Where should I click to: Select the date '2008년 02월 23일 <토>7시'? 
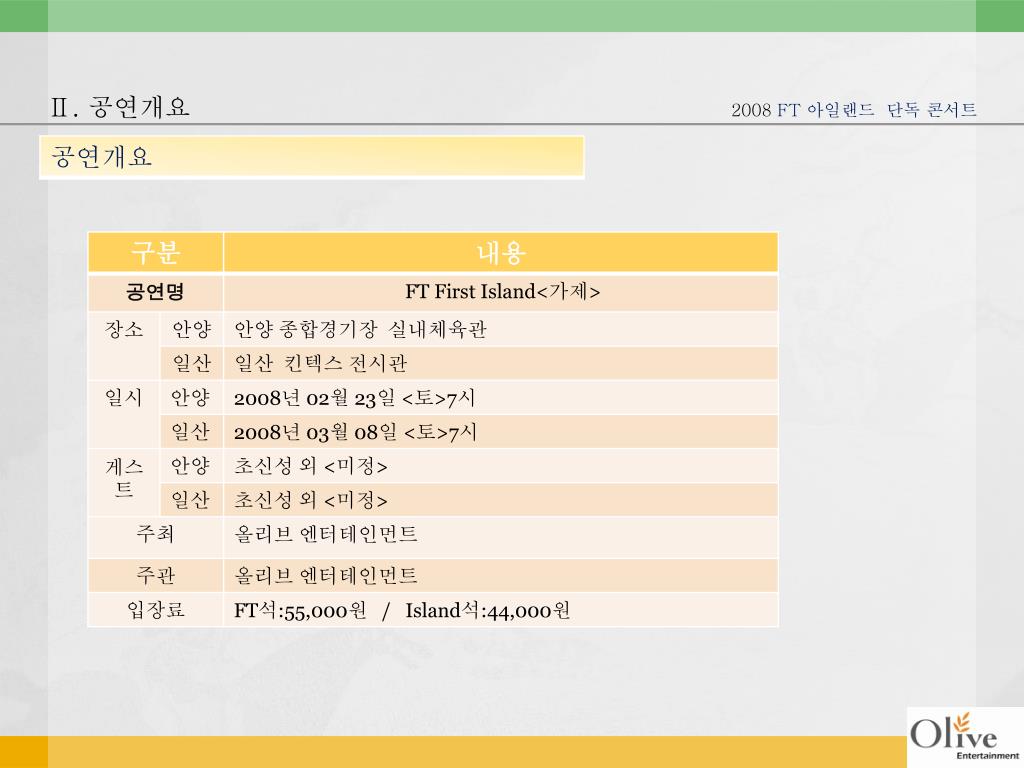point(355,398)
